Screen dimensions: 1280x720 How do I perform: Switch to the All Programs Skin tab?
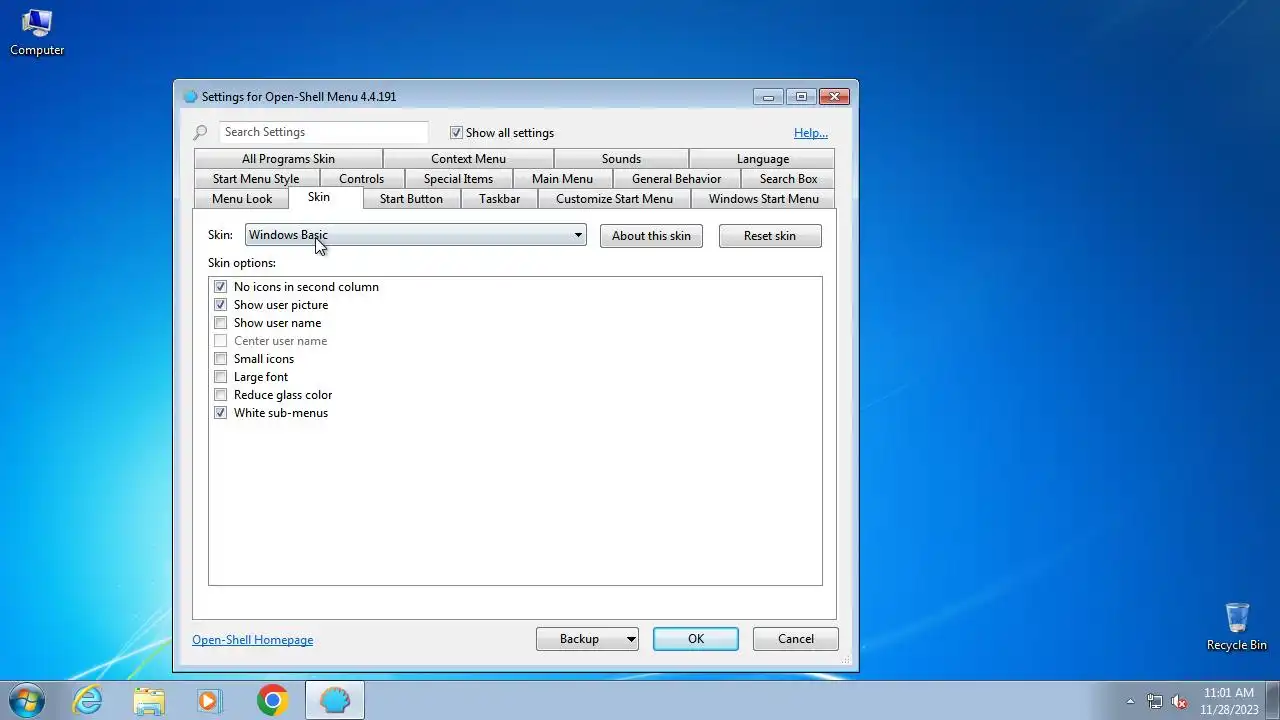(x=288, y=159)
